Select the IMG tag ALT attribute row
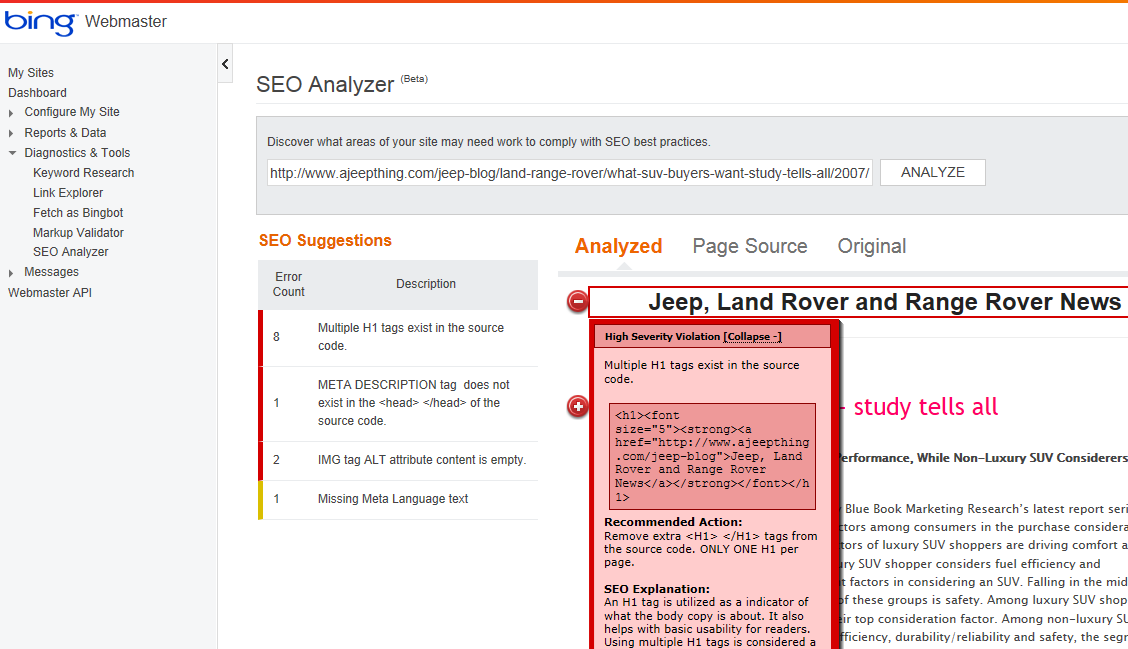This screenshot has width=1128, height=649. (x=398, y=460)
